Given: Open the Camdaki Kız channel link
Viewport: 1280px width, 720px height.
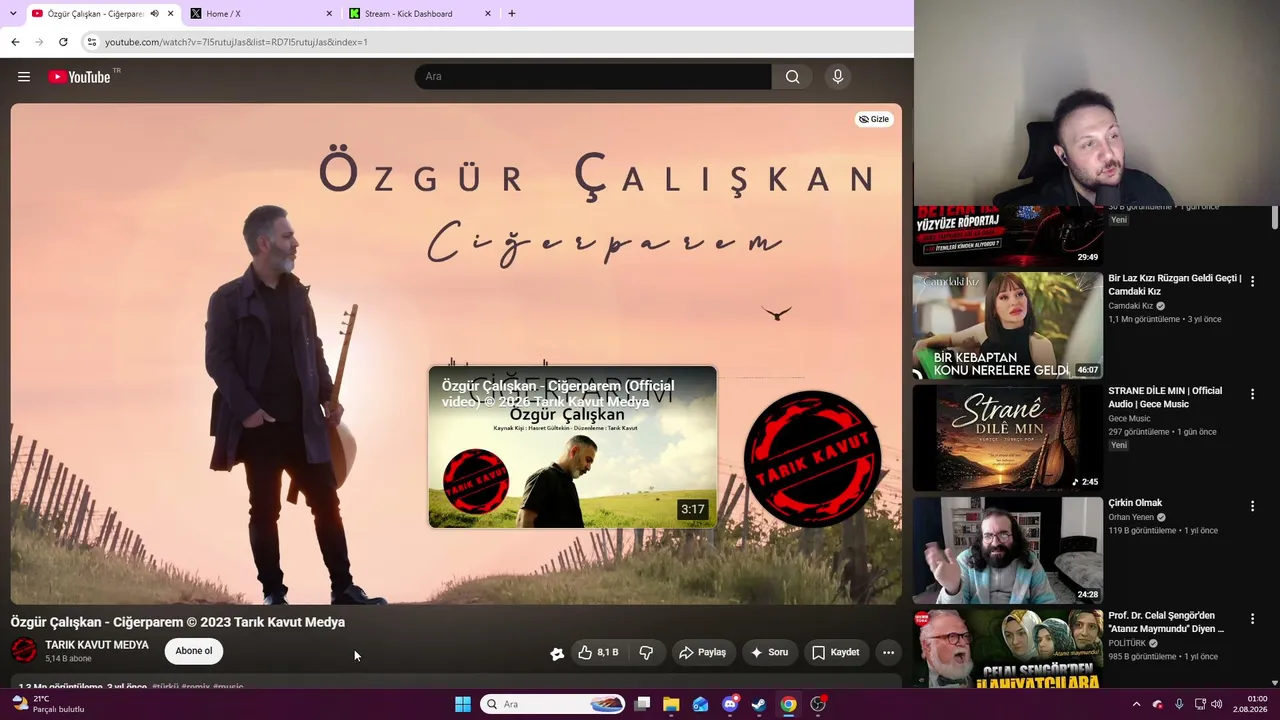Looking at the screenshot, I should click(1130, 306).
